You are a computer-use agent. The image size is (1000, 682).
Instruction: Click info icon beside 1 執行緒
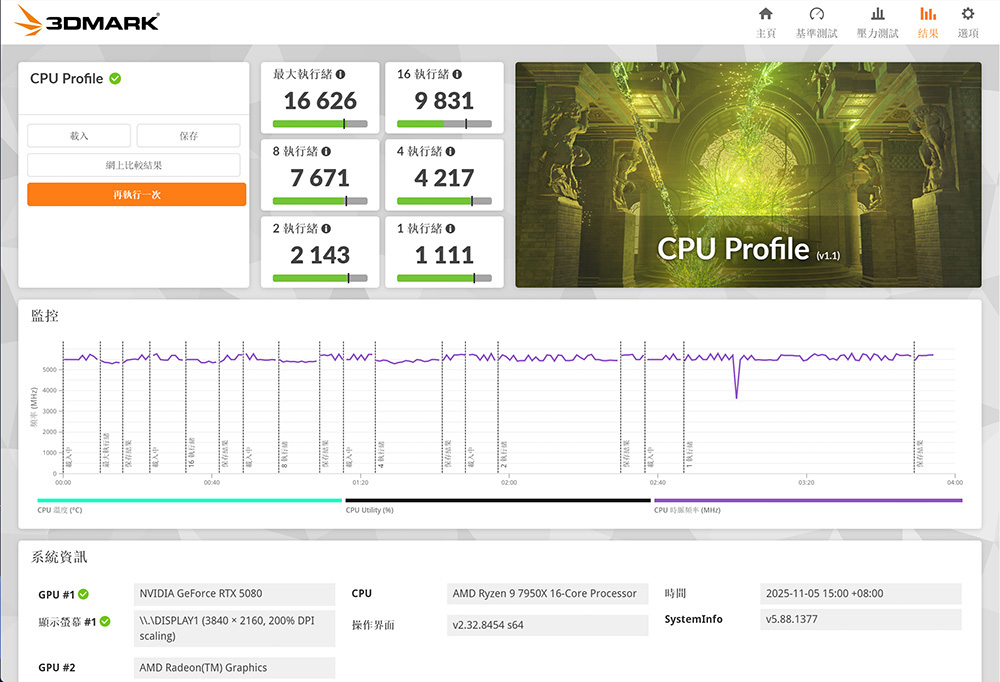pyautogui.click(x=450, y=229)
